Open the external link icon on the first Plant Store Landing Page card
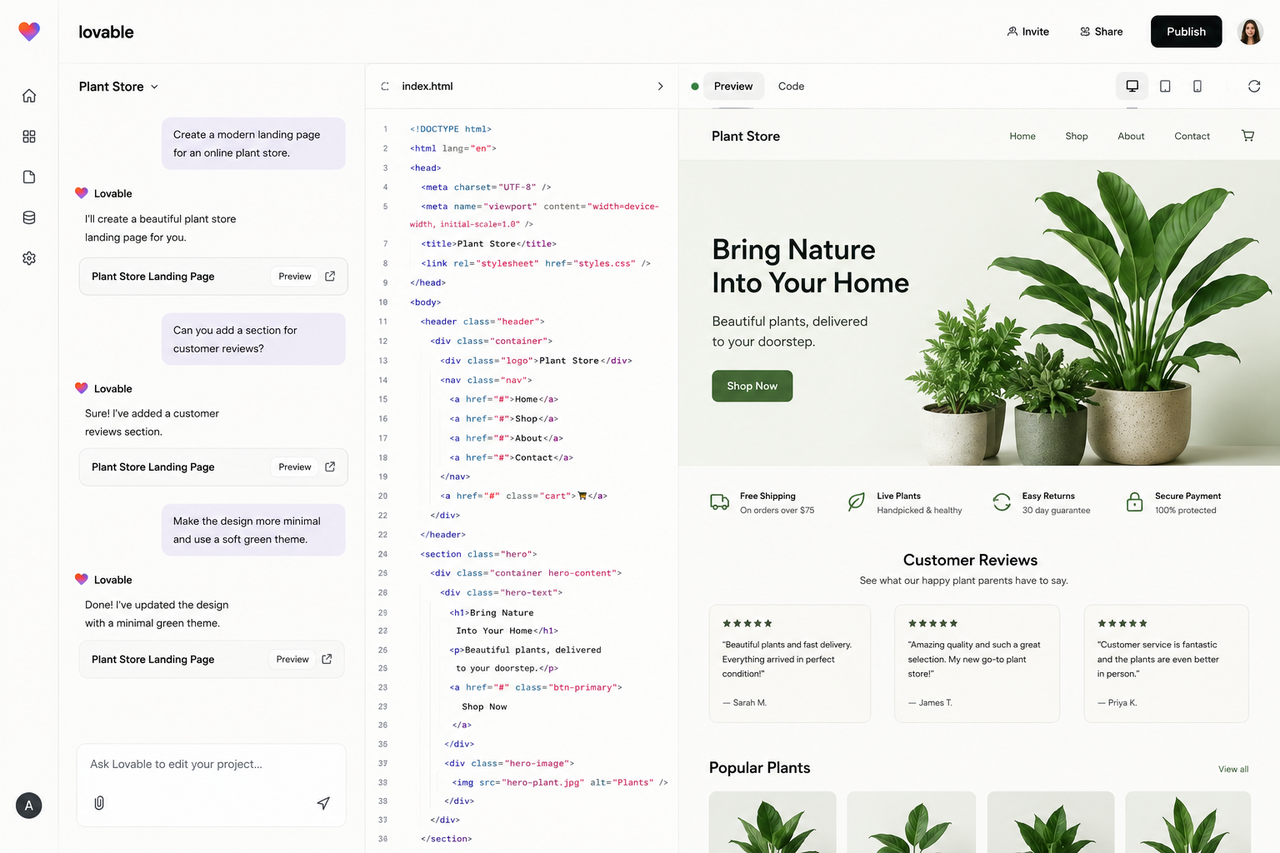 [x=330, y=276]
